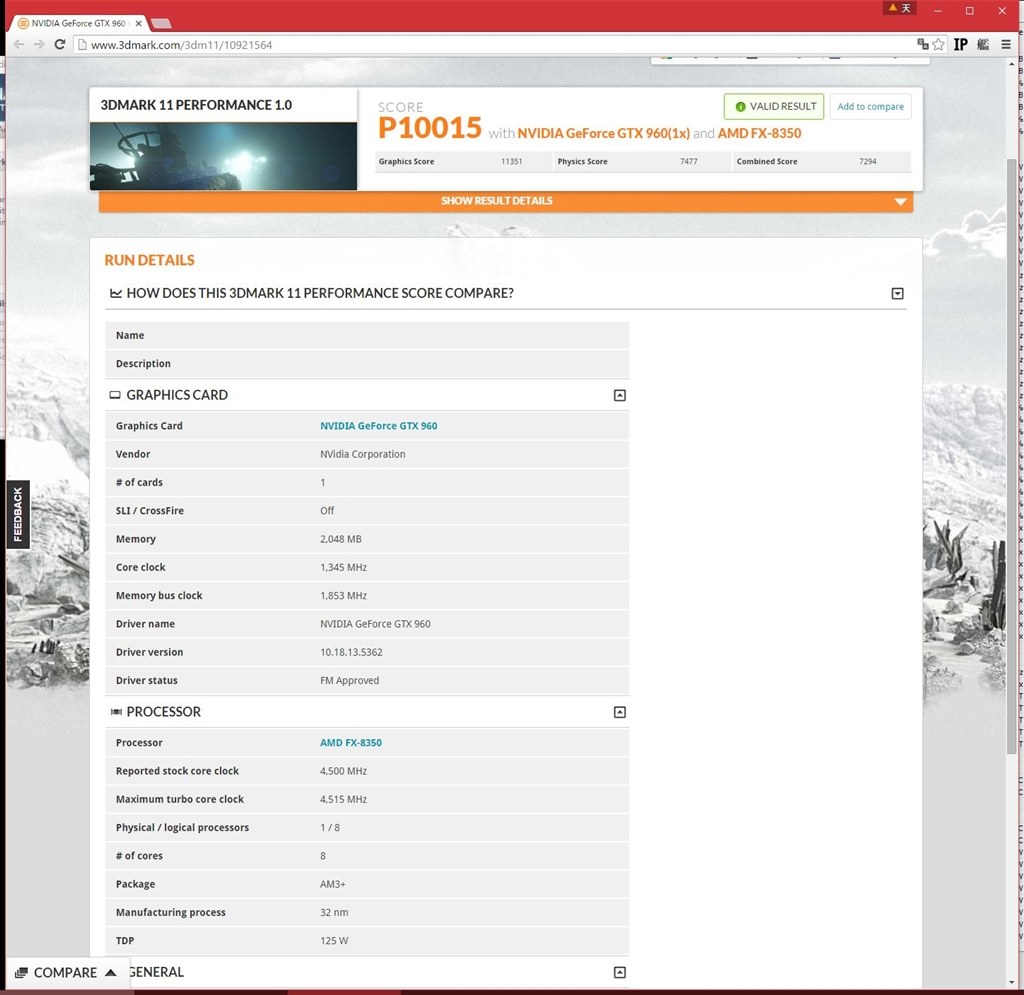This screenshot has width=1024, height=995.
Task: Open the AMD FX-8350 link in Processor row
Action: pos(351,742)
